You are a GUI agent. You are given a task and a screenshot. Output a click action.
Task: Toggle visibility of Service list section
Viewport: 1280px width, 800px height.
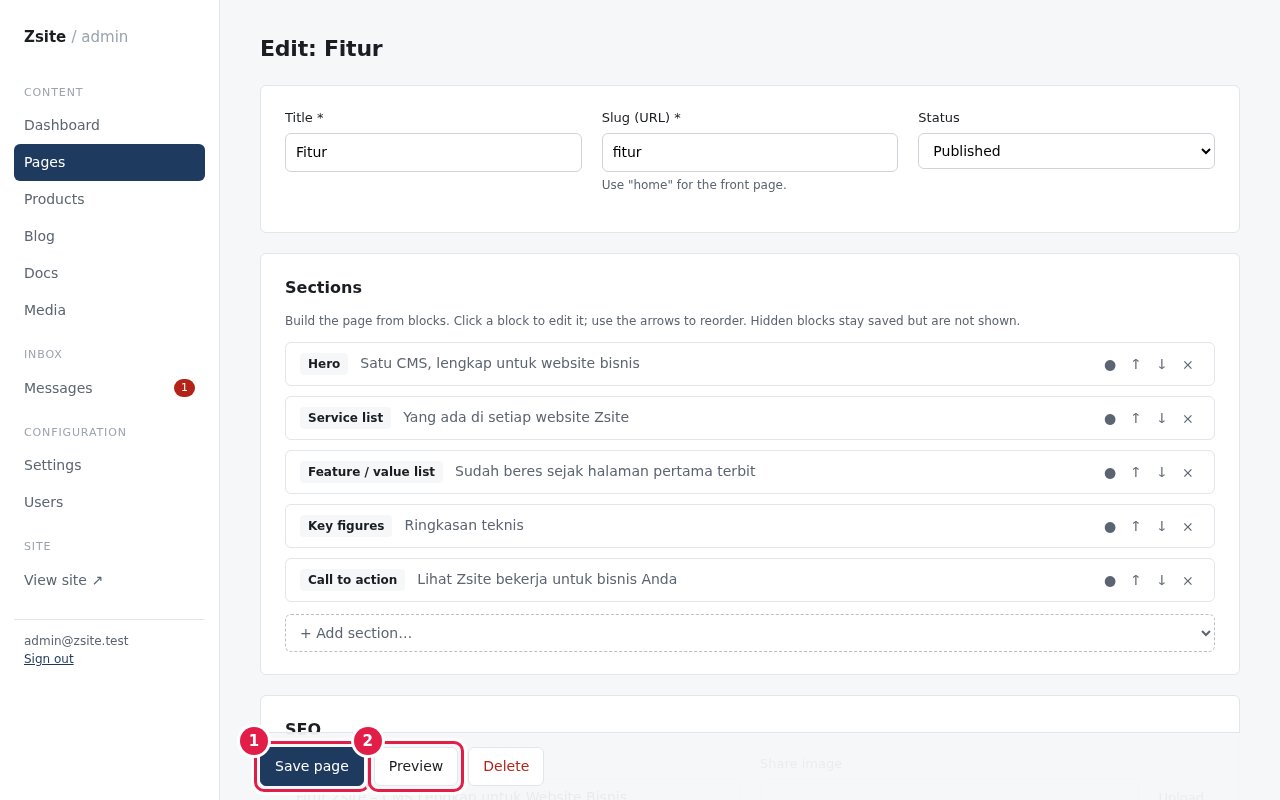pyautogui.click(x=1110, y=418)
